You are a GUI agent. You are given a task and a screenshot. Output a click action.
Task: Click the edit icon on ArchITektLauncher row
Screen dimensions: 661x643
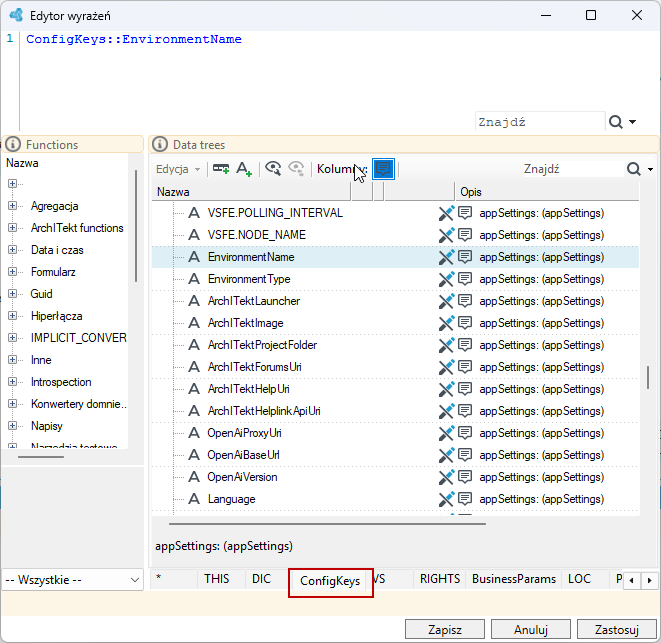(x=446, y=301)
